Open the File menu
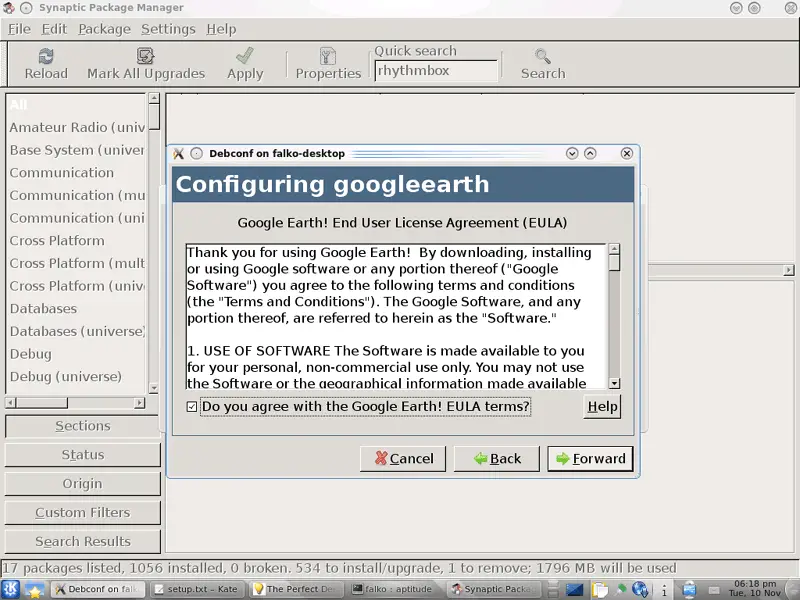 point(19,29)
